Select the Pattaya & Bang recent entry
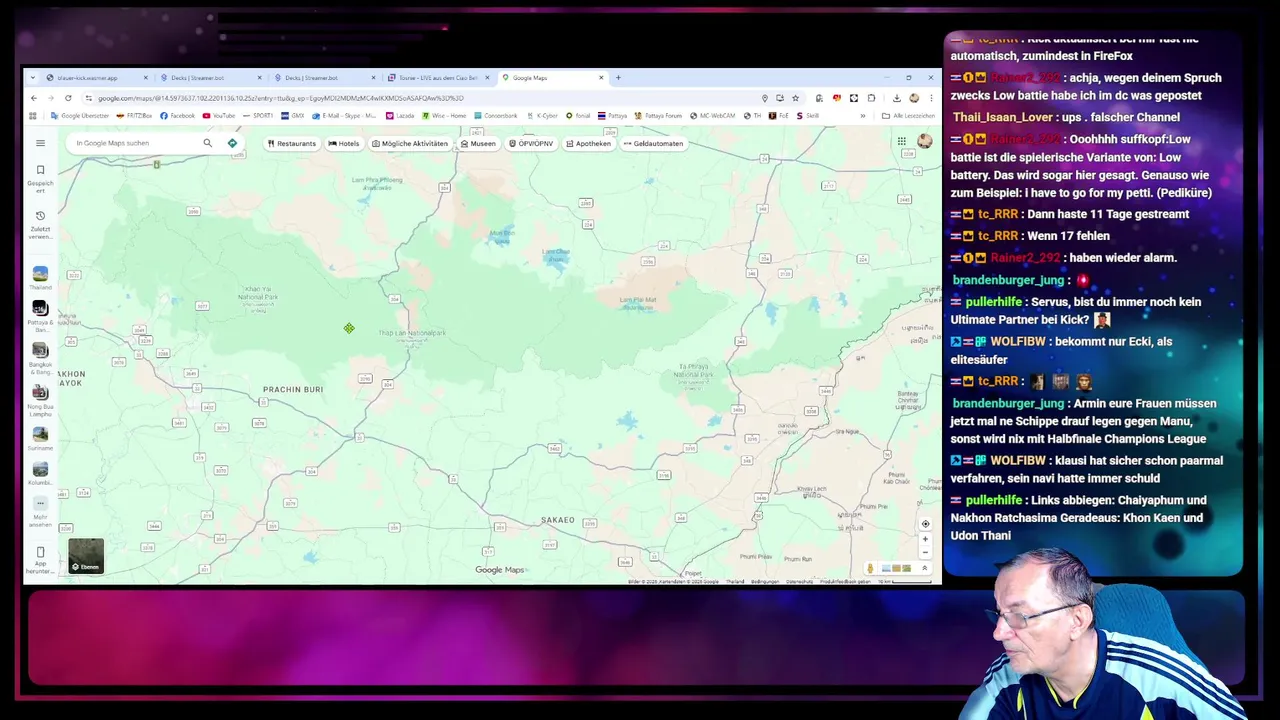This screenshot has height=720, width=1280. pyautogui.click(x=40, y=315)
